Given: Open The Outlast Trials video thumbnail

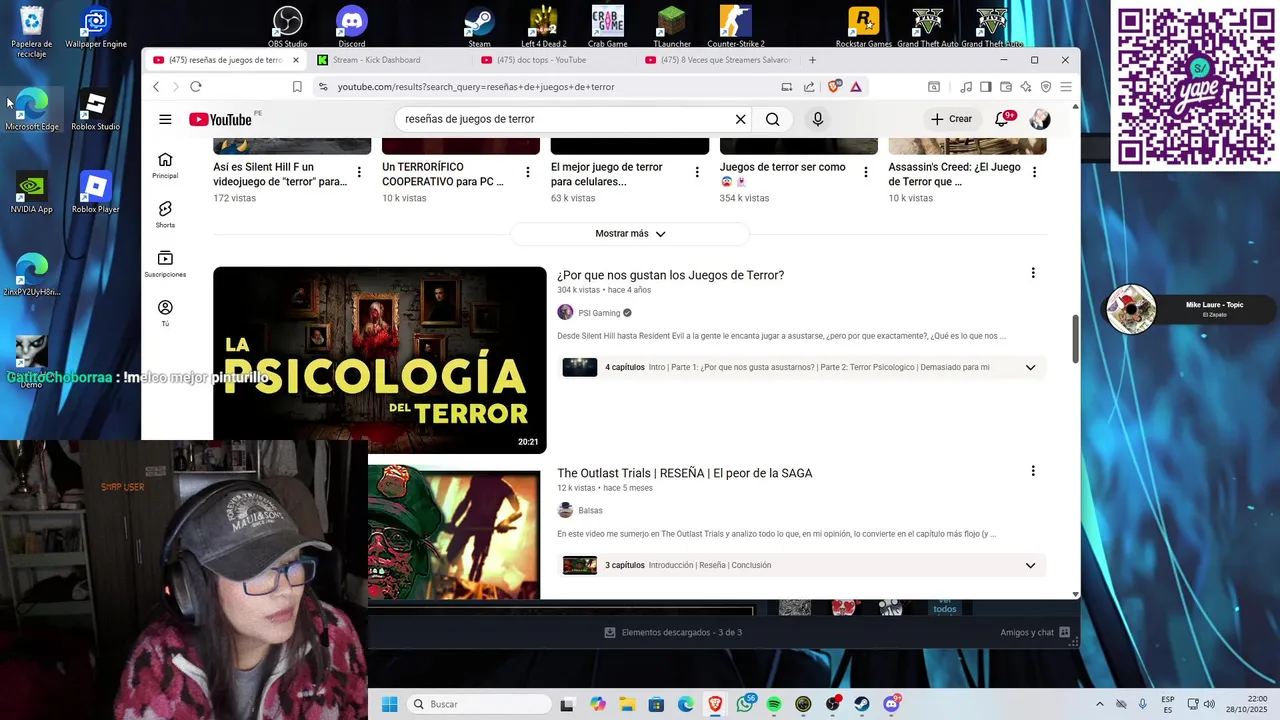Looking at the screenshot, I should tap(454, 532).
